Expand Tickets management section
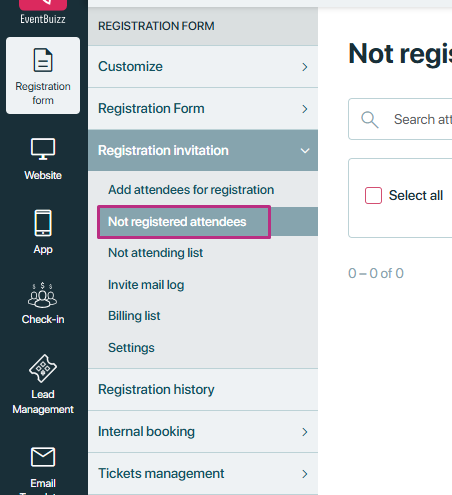The image size is (452, 495). pos(203,474)
